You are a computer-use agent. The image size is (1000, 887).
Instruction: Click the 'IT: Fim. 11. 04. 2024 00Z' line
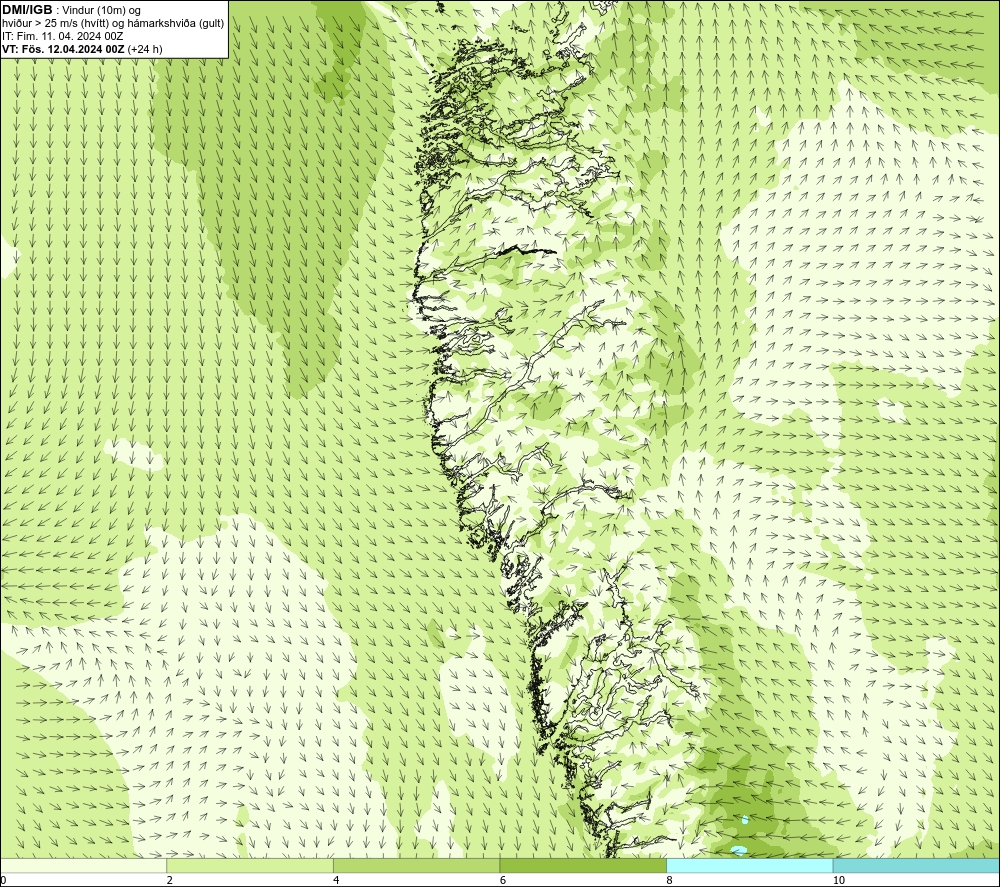[62, 36]
